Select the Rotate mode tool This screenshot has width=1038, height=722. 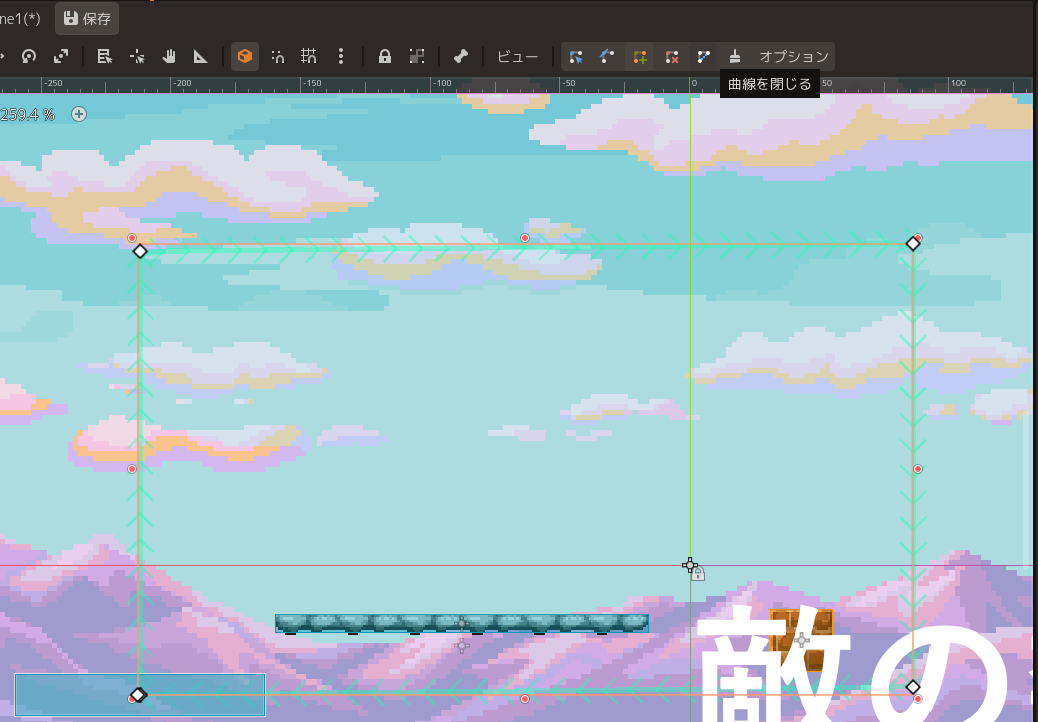28,56
